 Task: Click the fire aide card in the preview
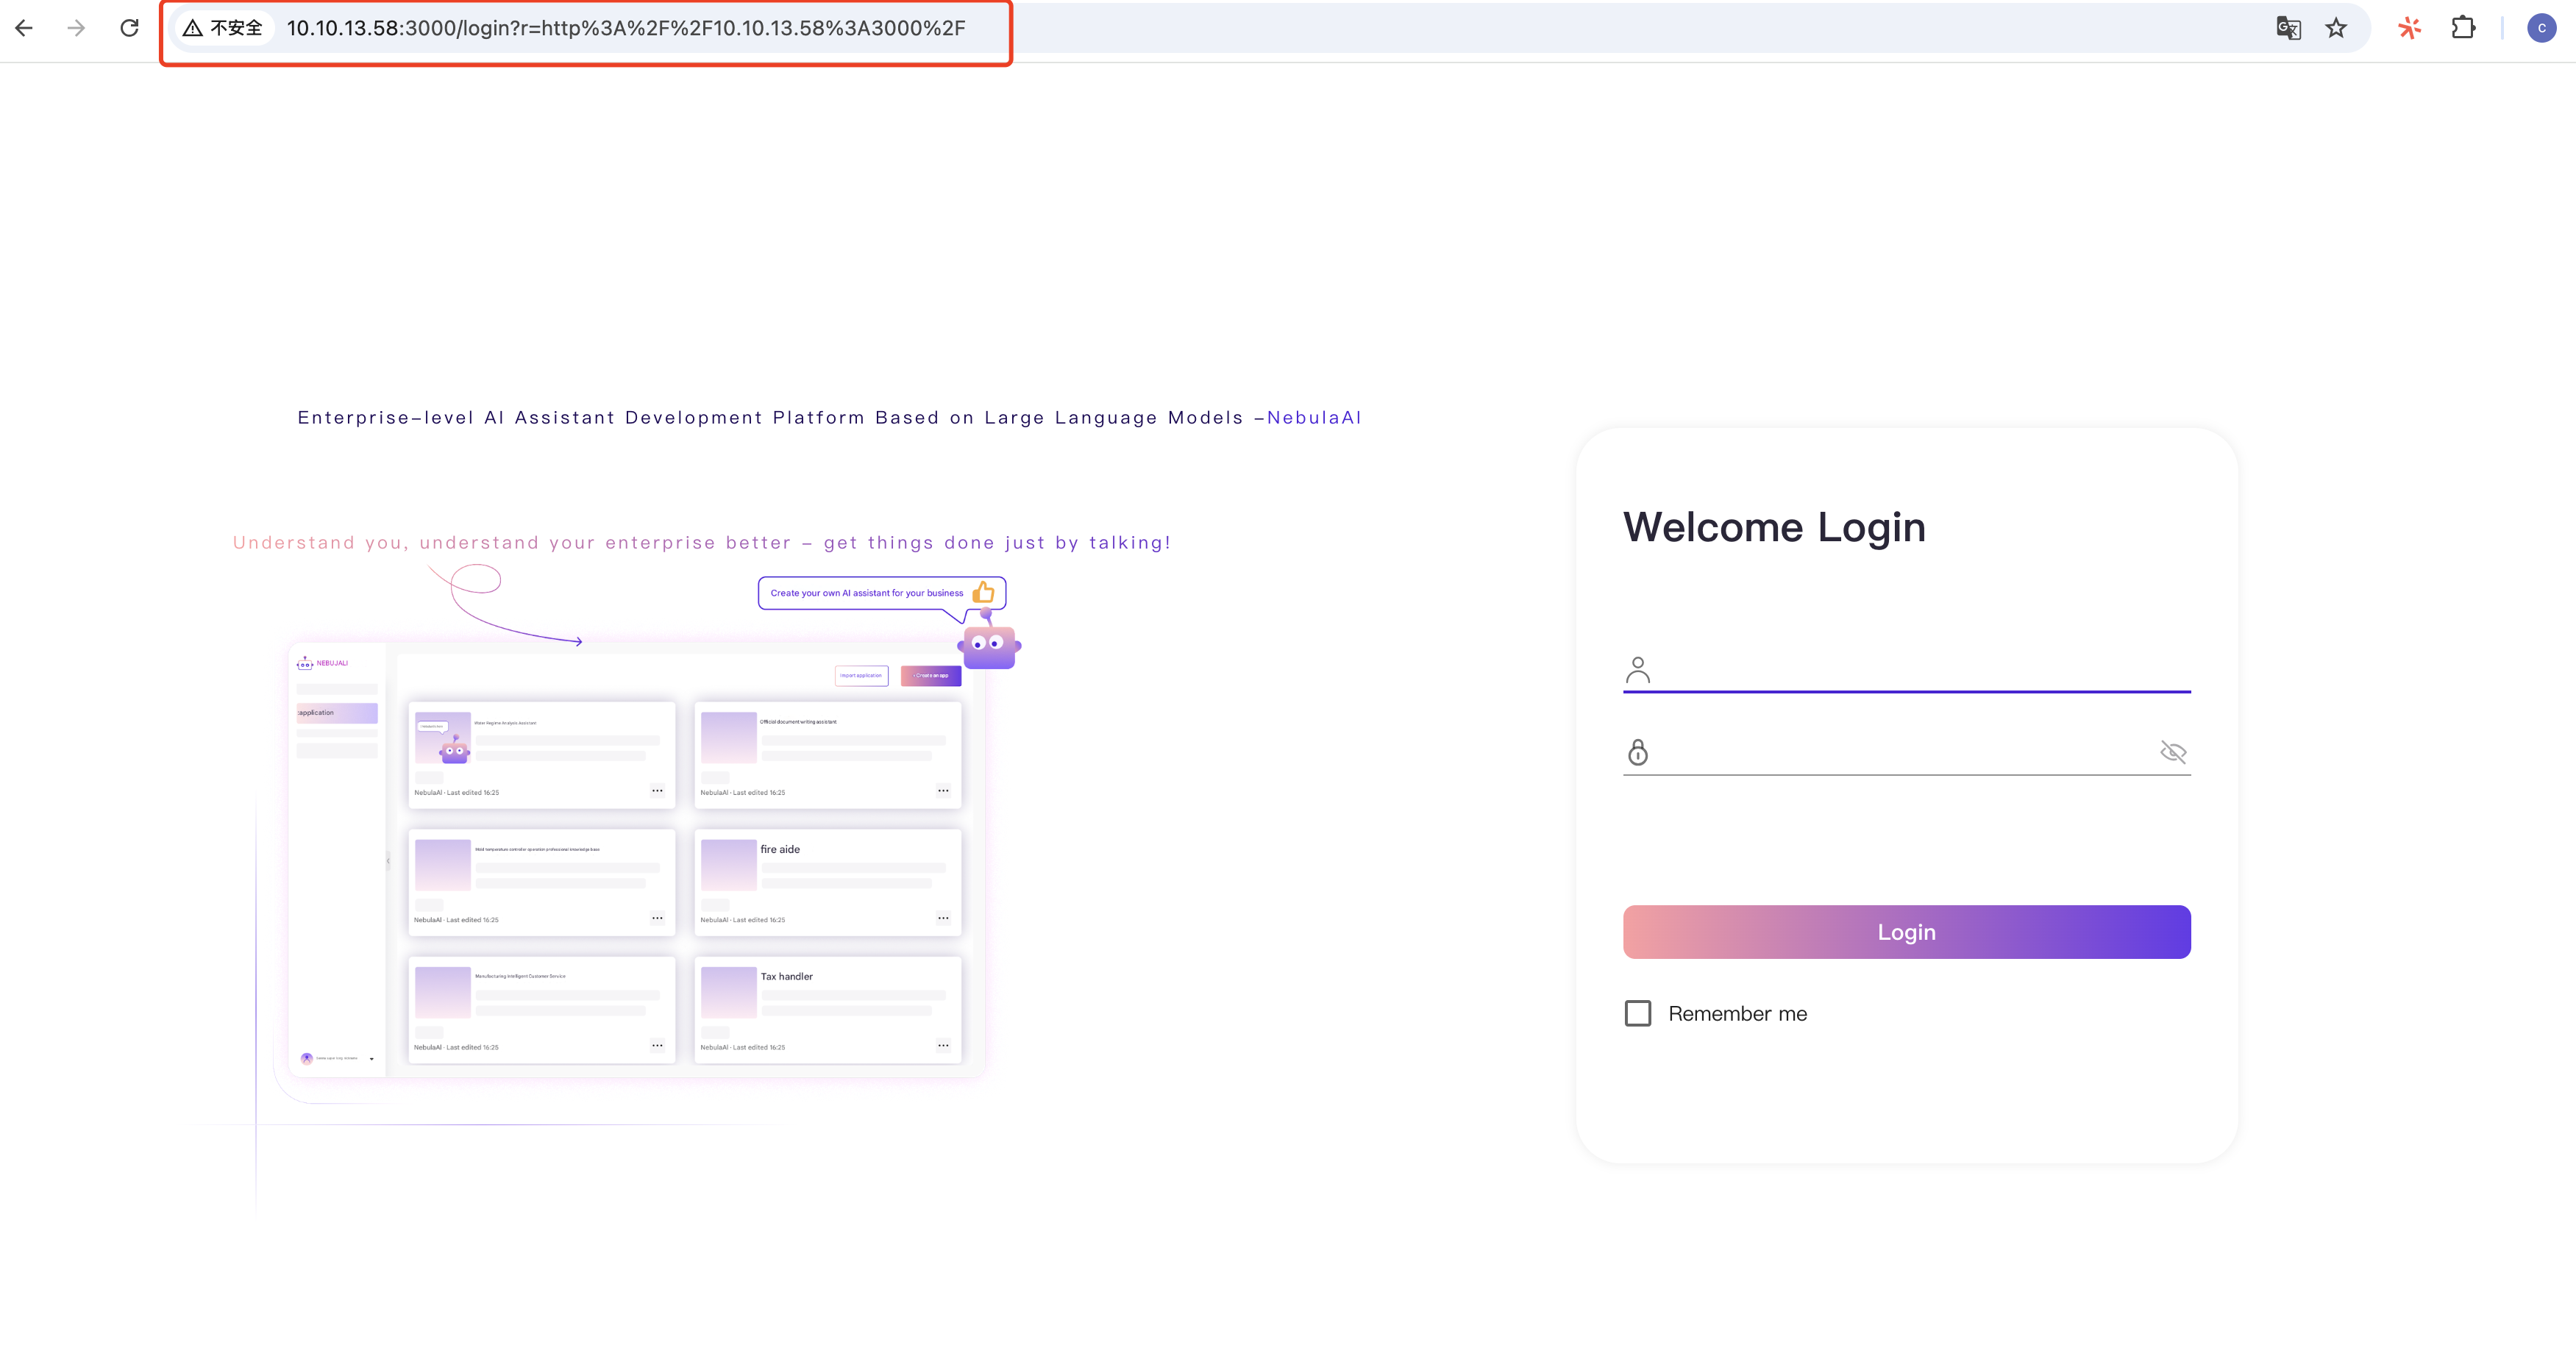click(x=828, y=880)
